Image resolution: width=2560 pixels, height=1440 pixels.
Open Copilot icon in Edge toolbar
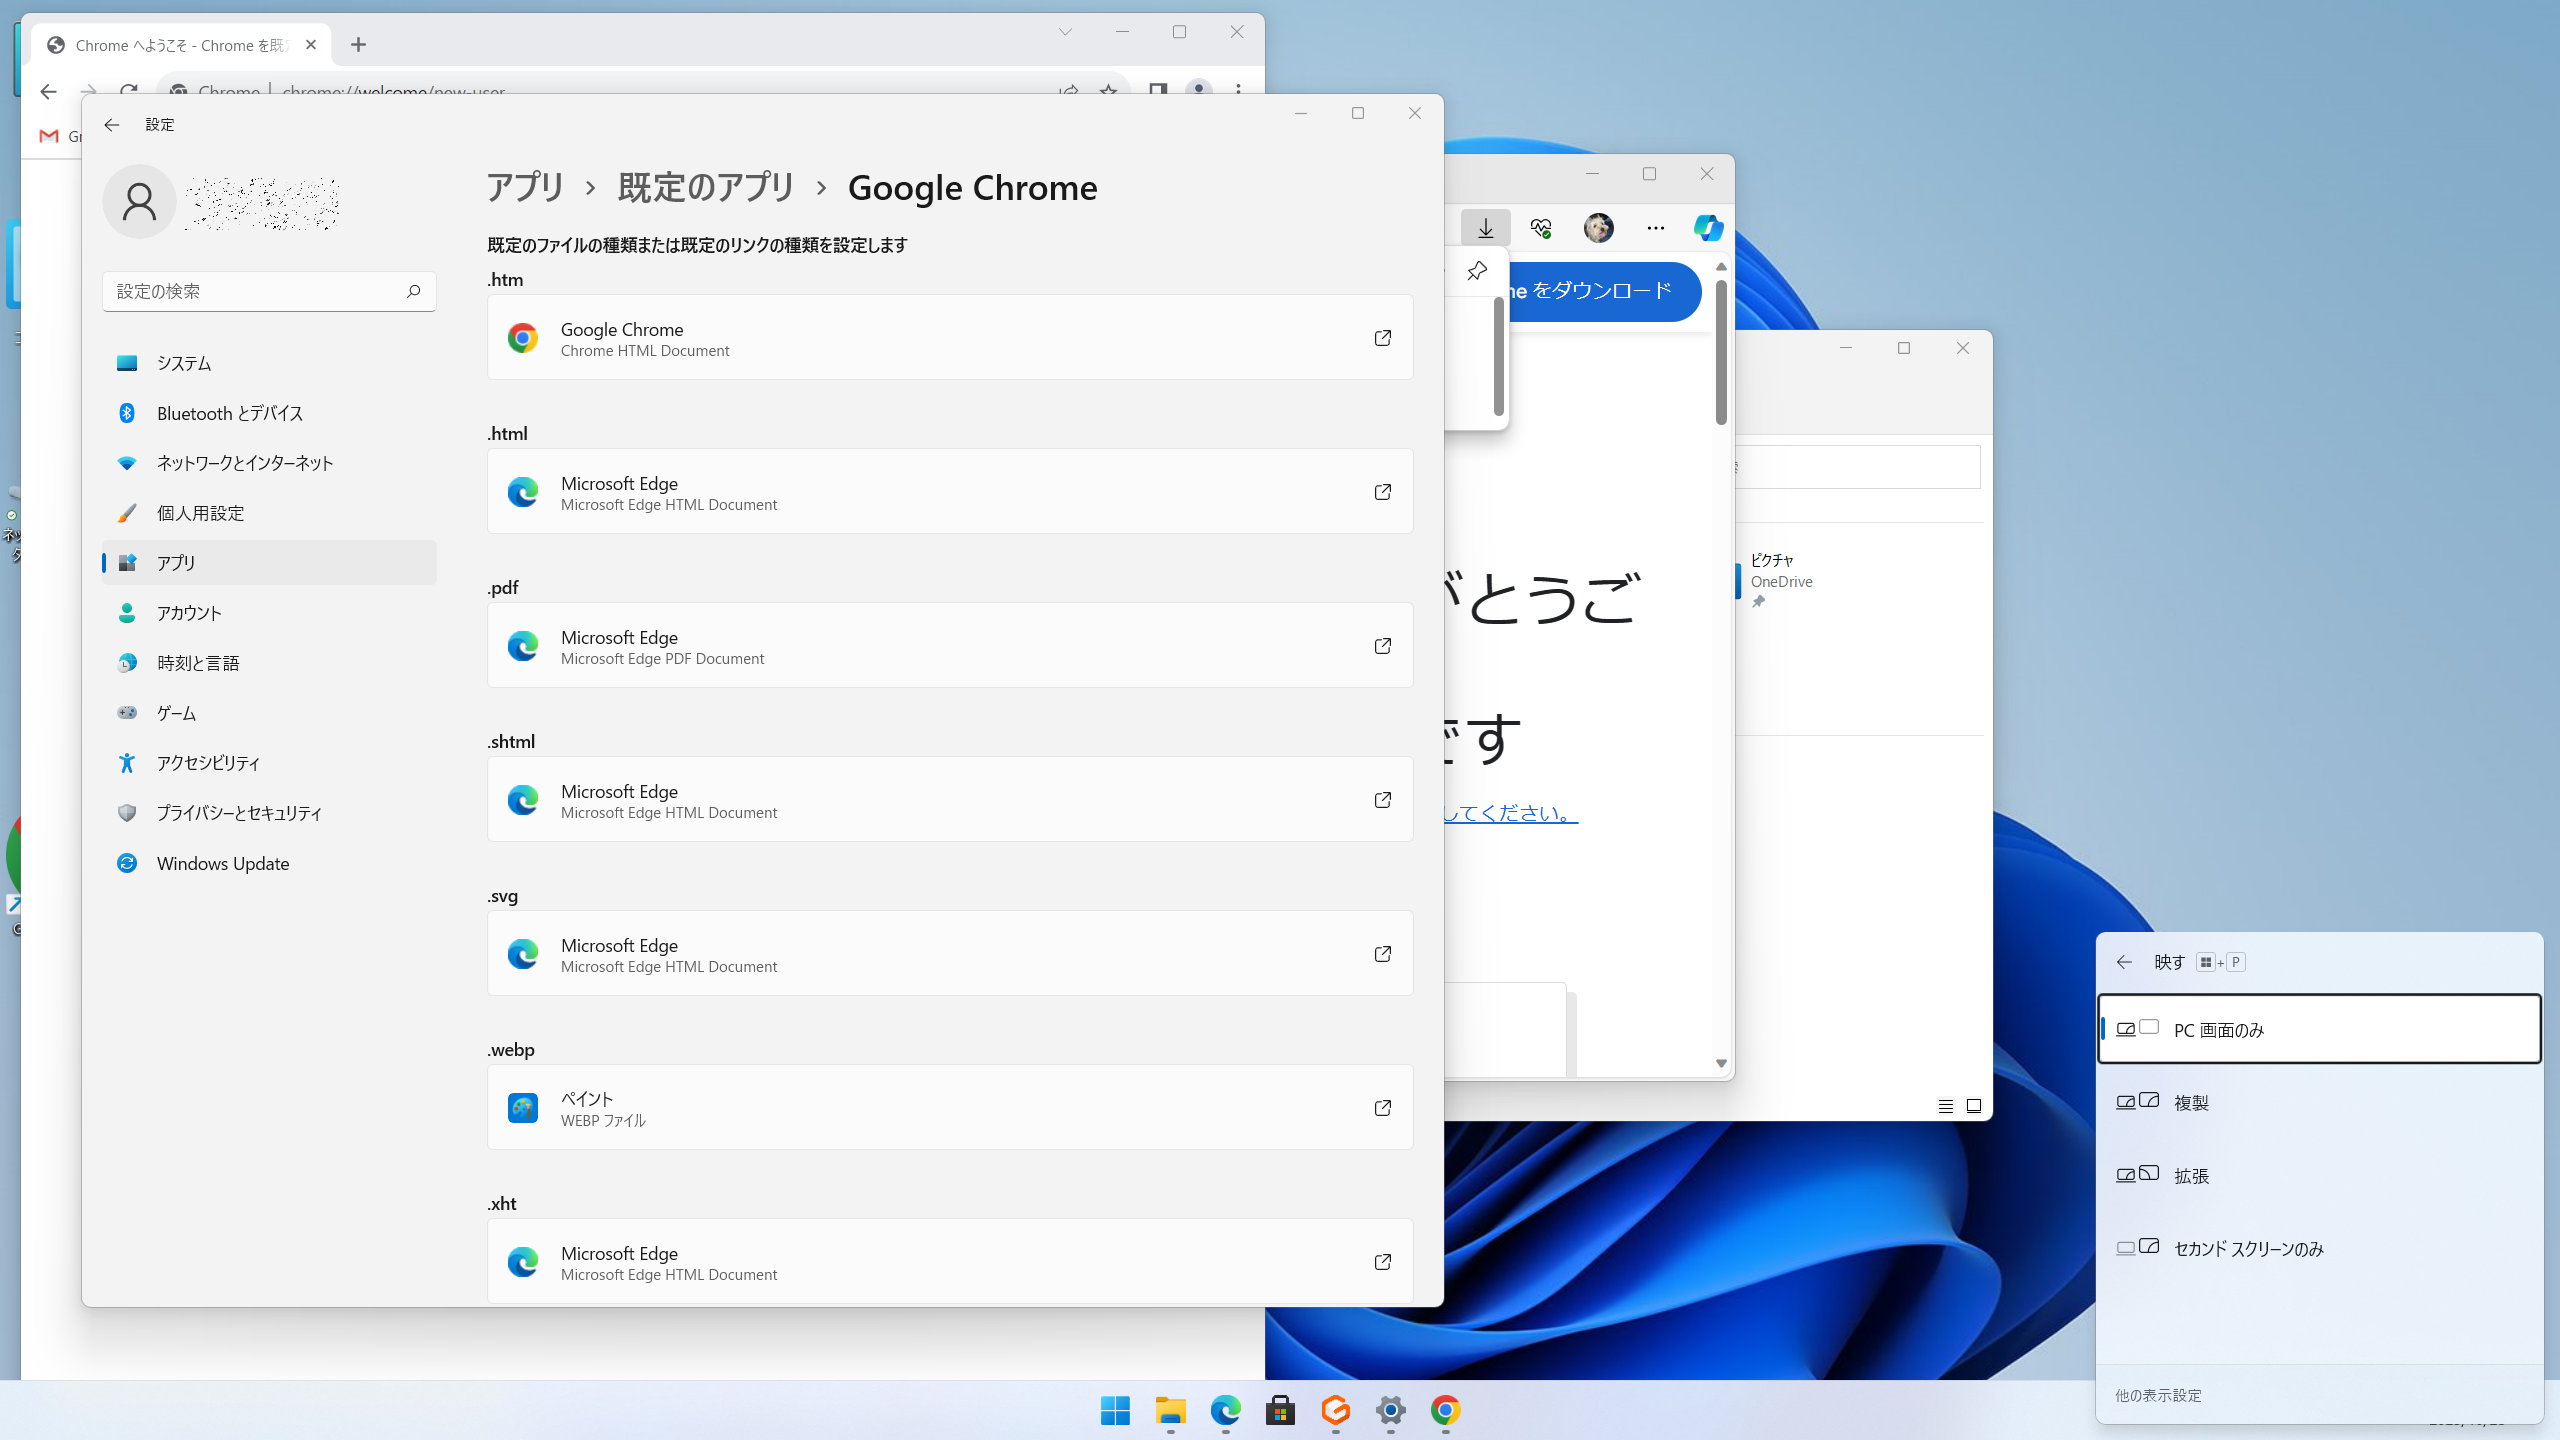point(1708,228)
